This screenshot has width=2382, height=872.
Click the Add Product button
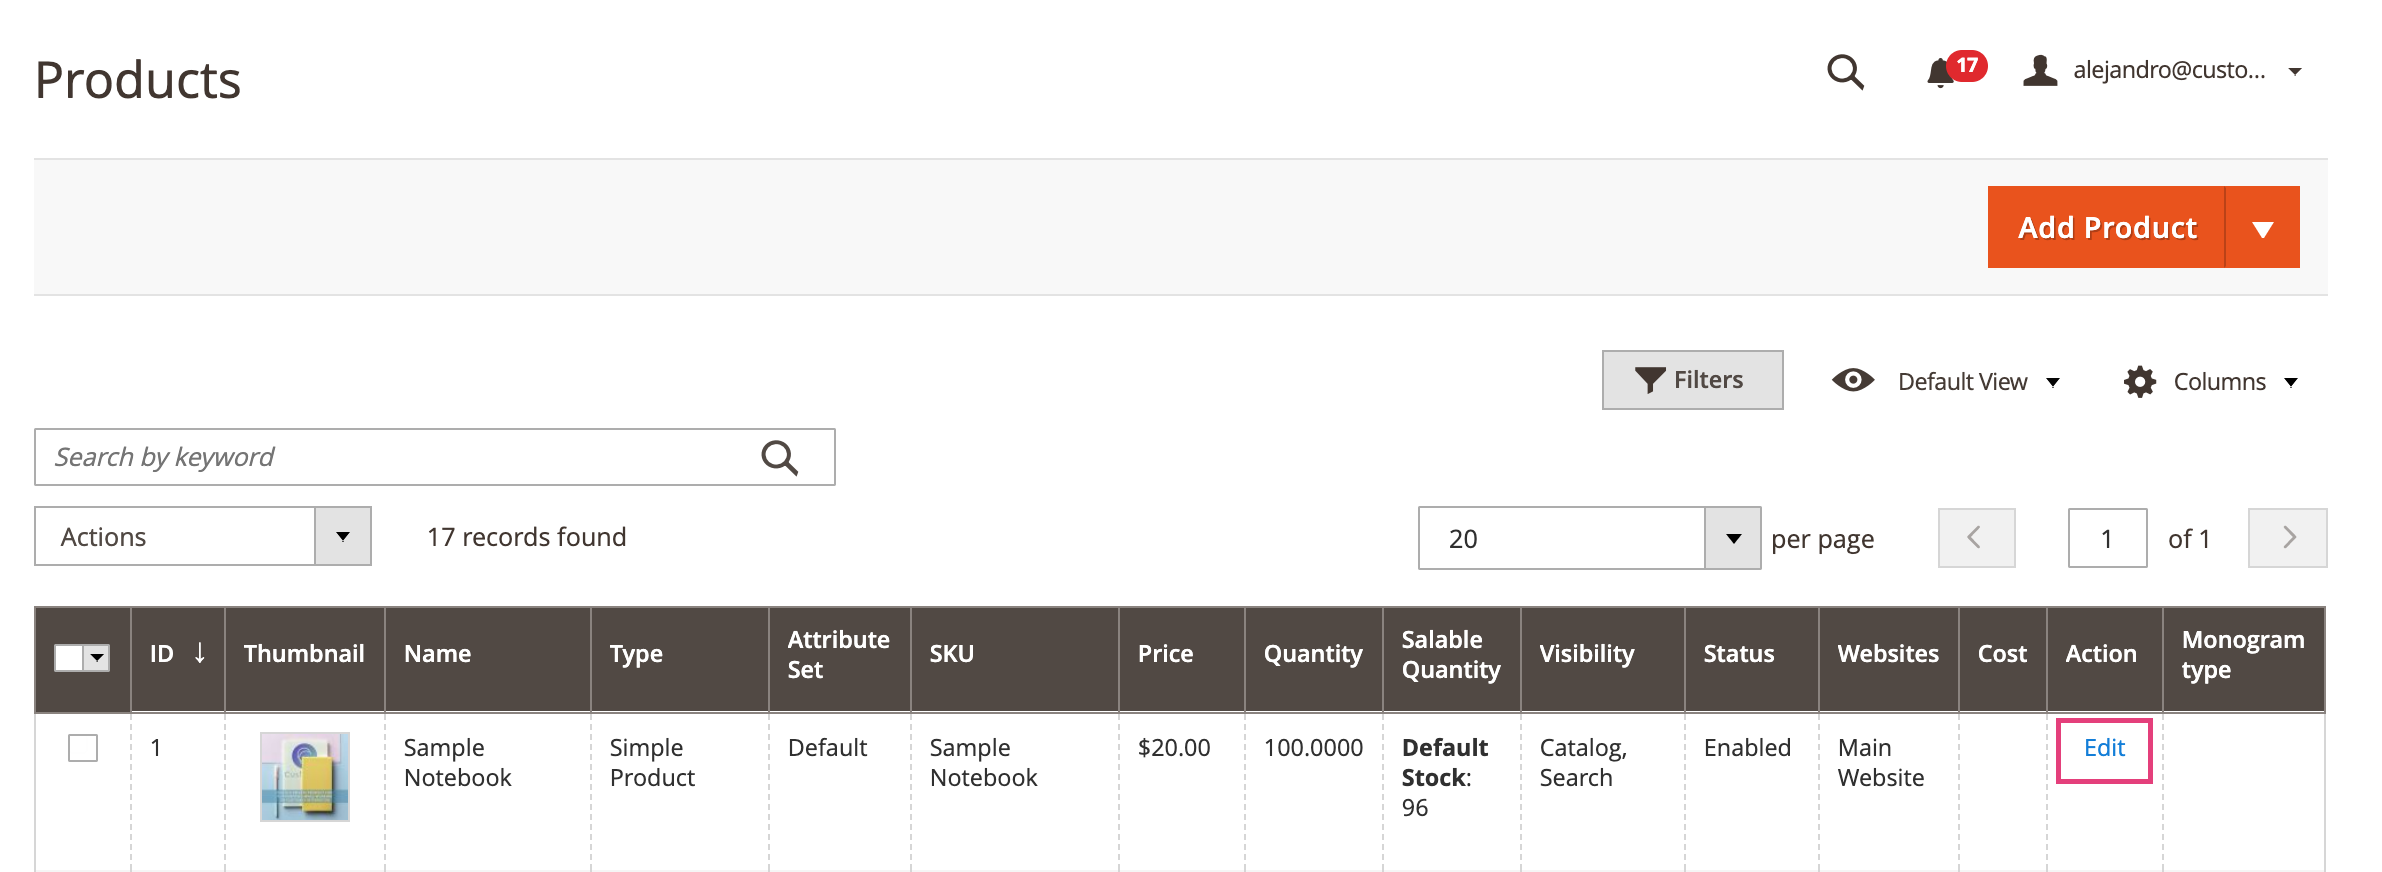[2106, 228]
